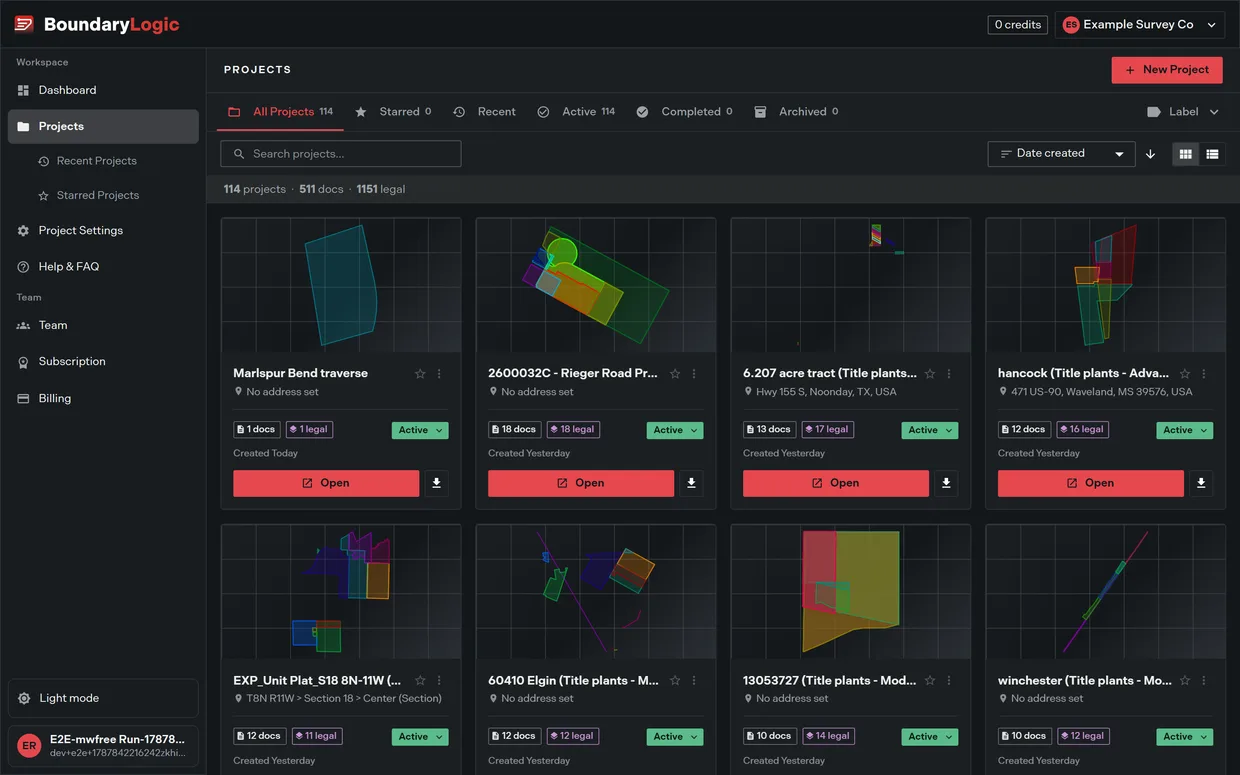1240x775 pixels.
Task: Select the Archived tab
Action: point(797,112)
